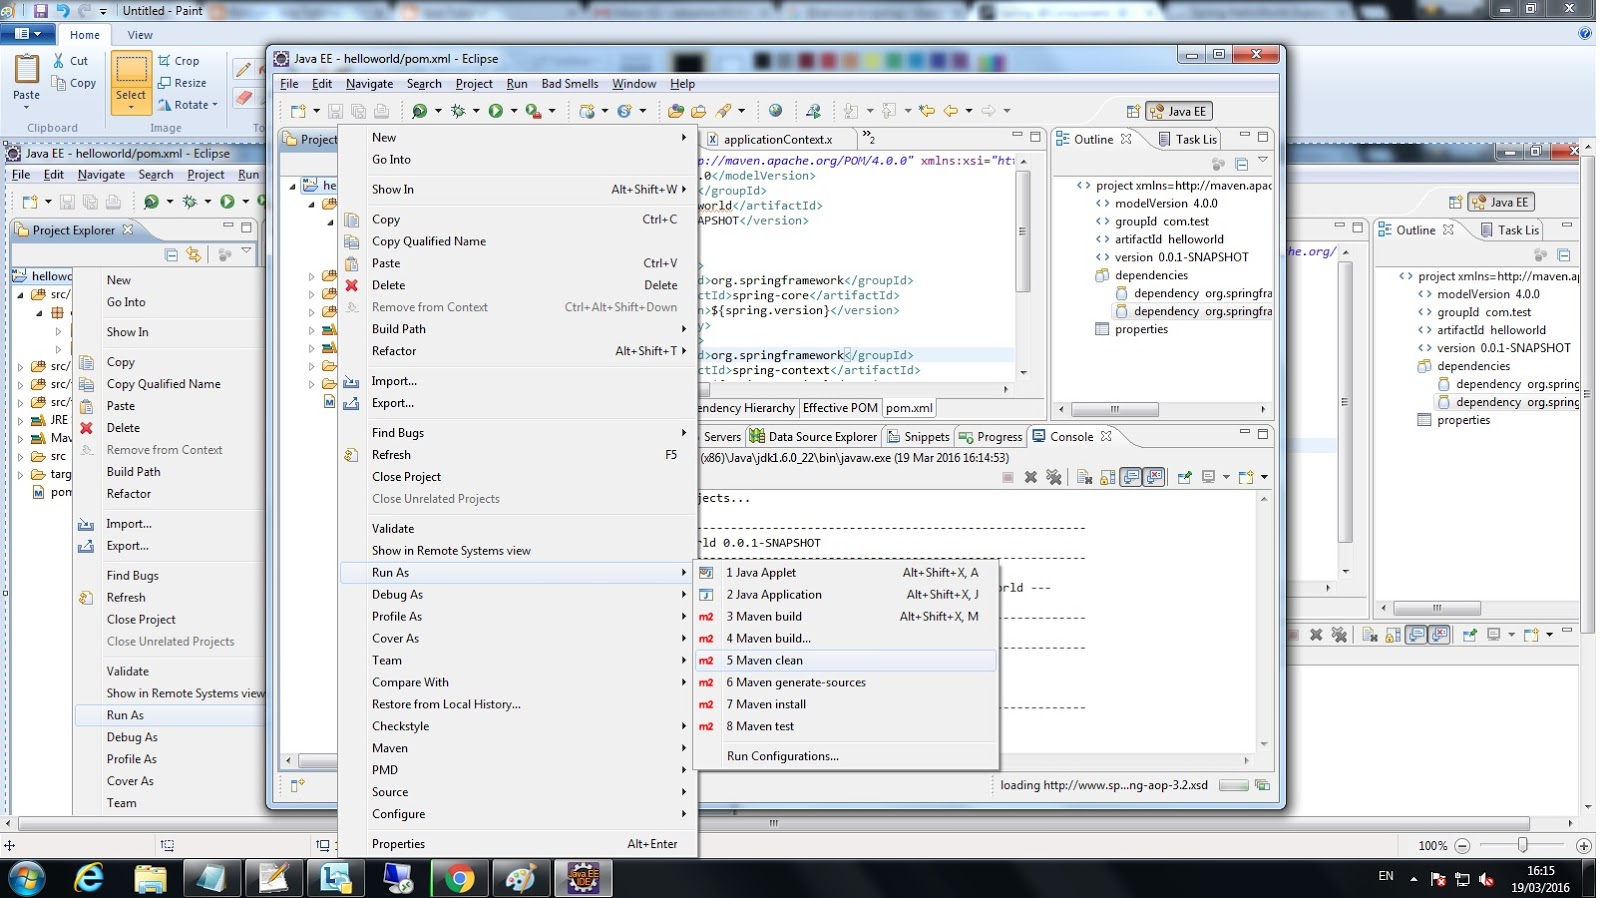1600x898 pixels.
Task: Click Run Configurations... entry
Action: (x=846, y=756)
